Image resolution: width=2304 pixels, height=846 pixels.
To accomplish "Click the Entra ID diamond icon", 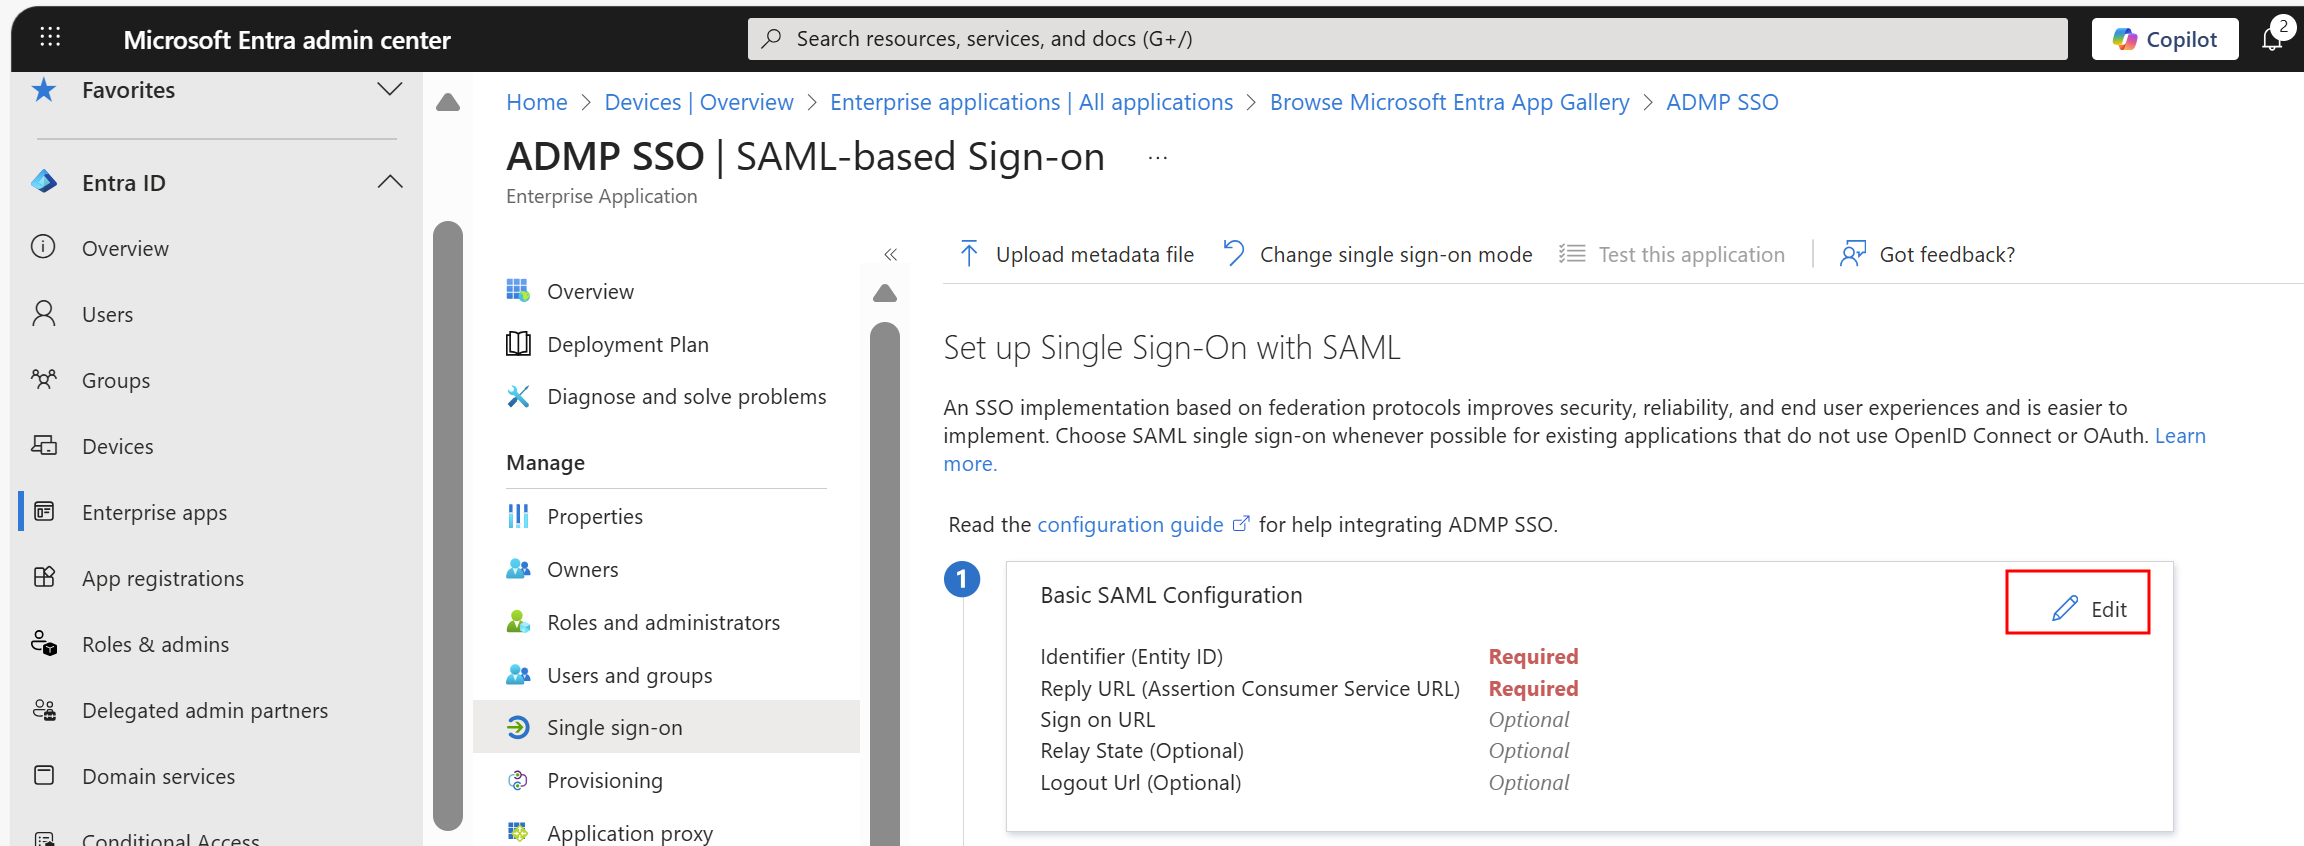I will (x=44, y=182).
